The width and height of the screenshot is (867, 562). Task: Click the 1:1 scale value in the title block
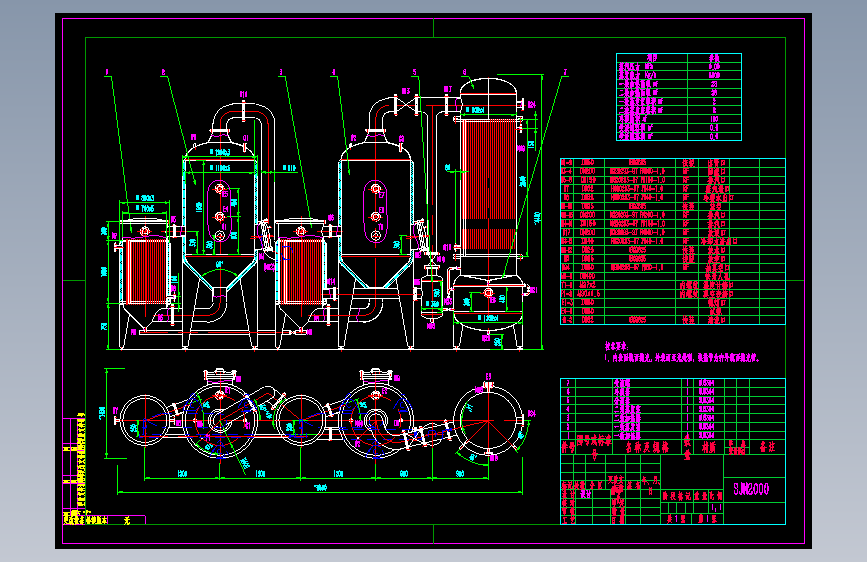(716, 507)
